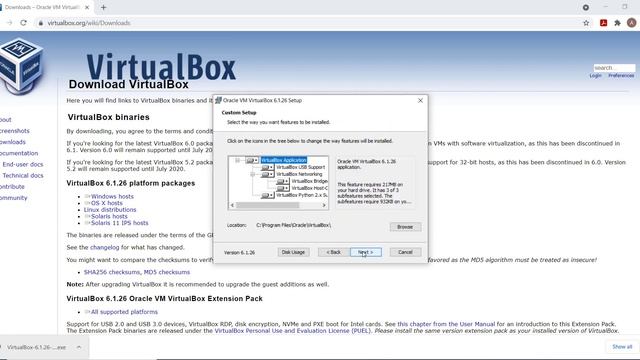Open All supported platforms extension pack link
This screenshot has width=640, height=360.
[x=124, y=312]
